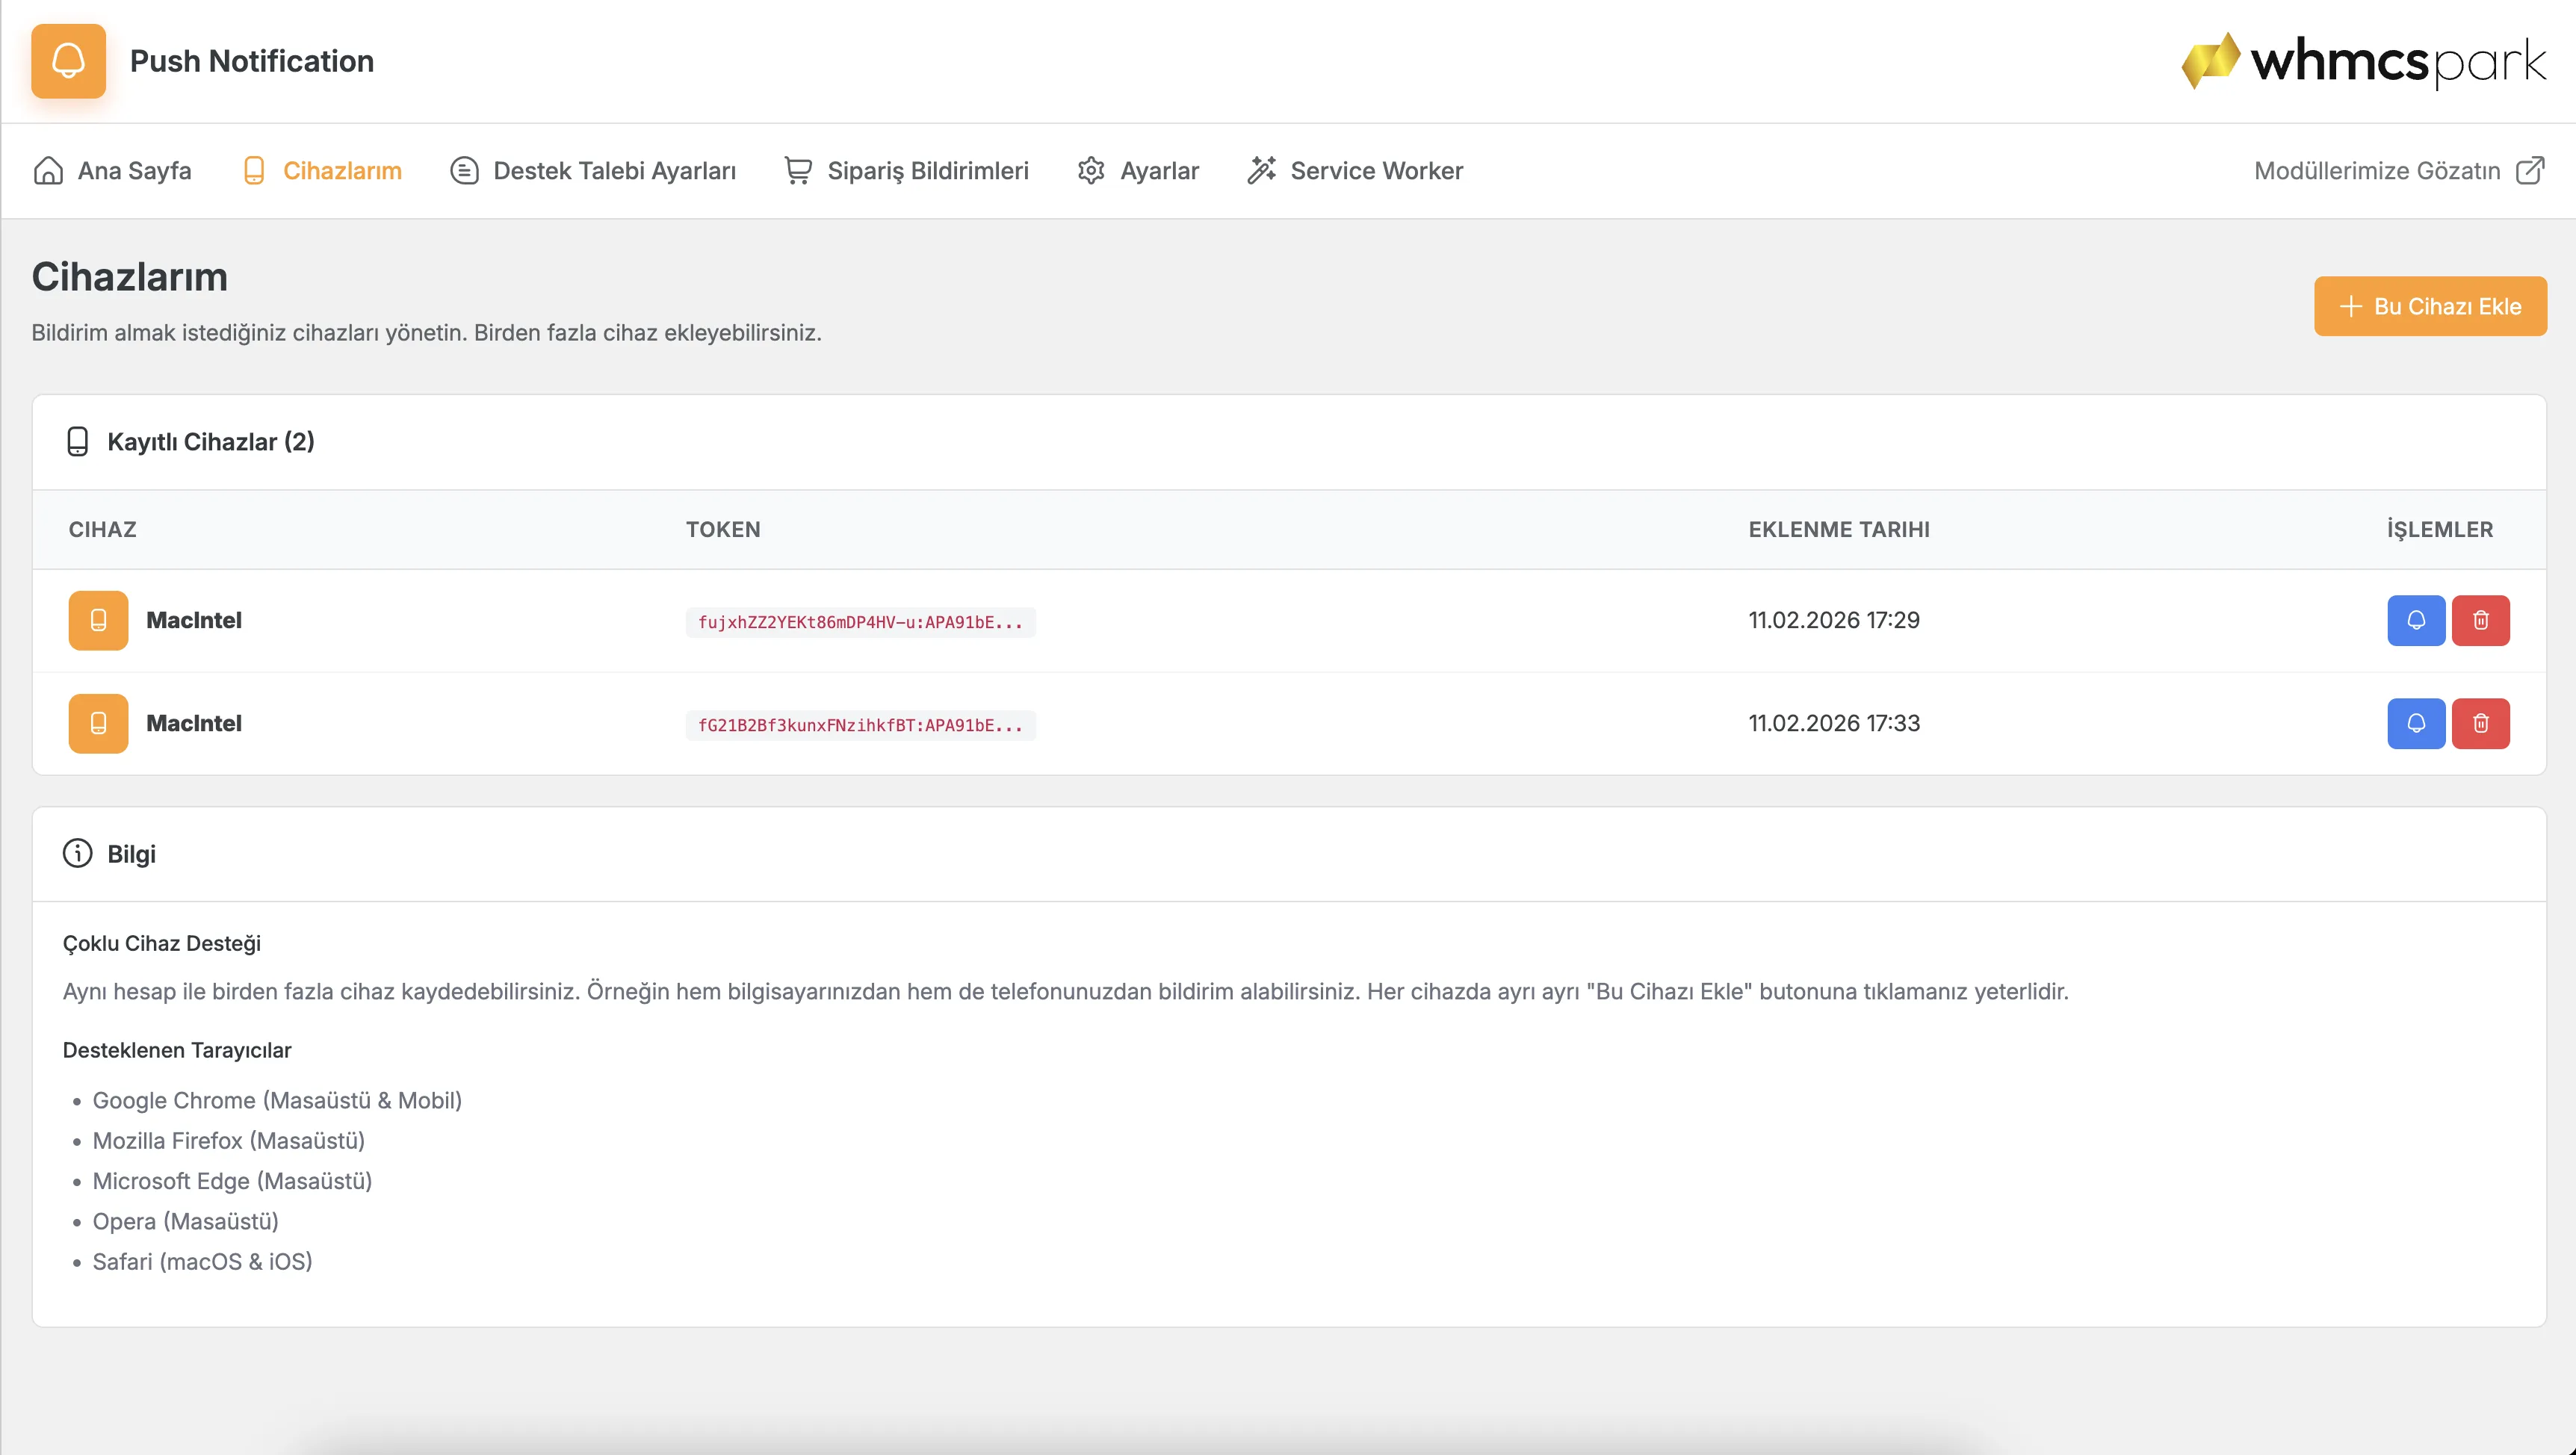2576x1455 pixels.
Task: Open the Service Worker tab
Action: [1355, 171]
